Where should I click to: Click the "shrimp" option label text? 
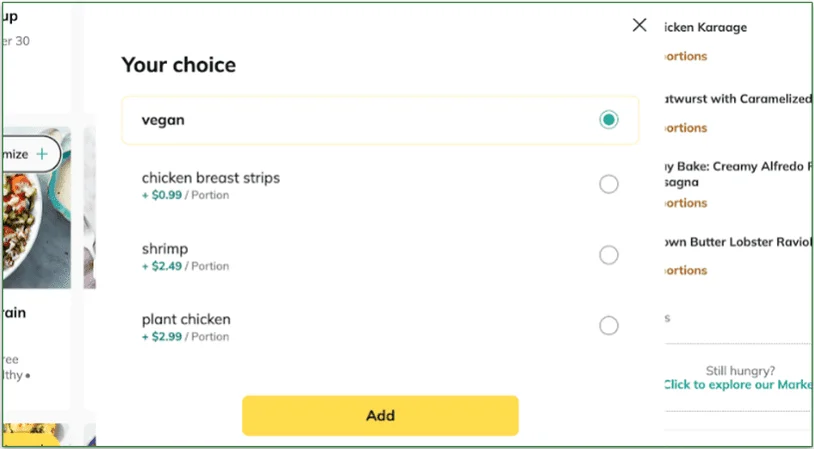coord(165,249)
